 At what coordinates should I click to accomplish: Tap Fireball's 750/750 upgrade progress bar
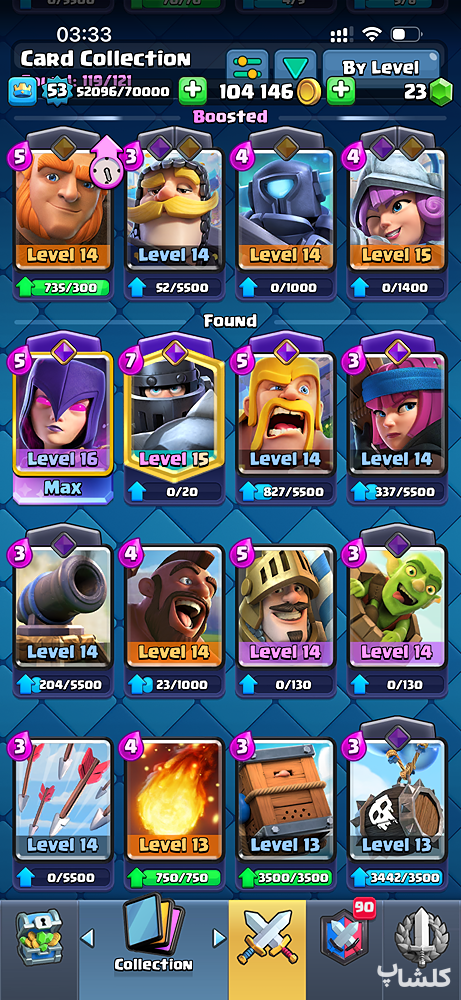coord(174,878)
